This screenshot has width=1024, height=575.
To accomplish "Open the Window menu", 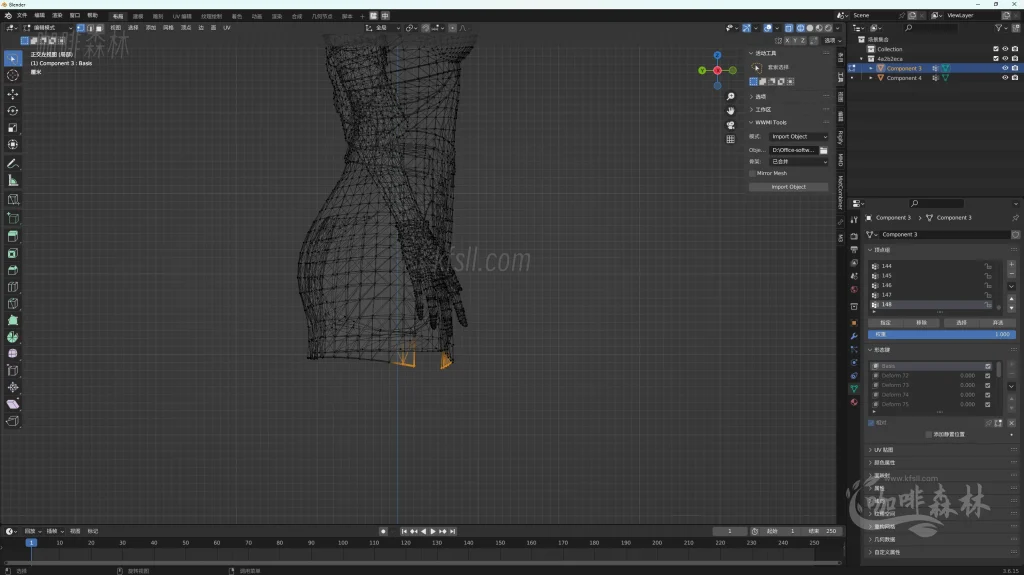I will pos(74,16).
